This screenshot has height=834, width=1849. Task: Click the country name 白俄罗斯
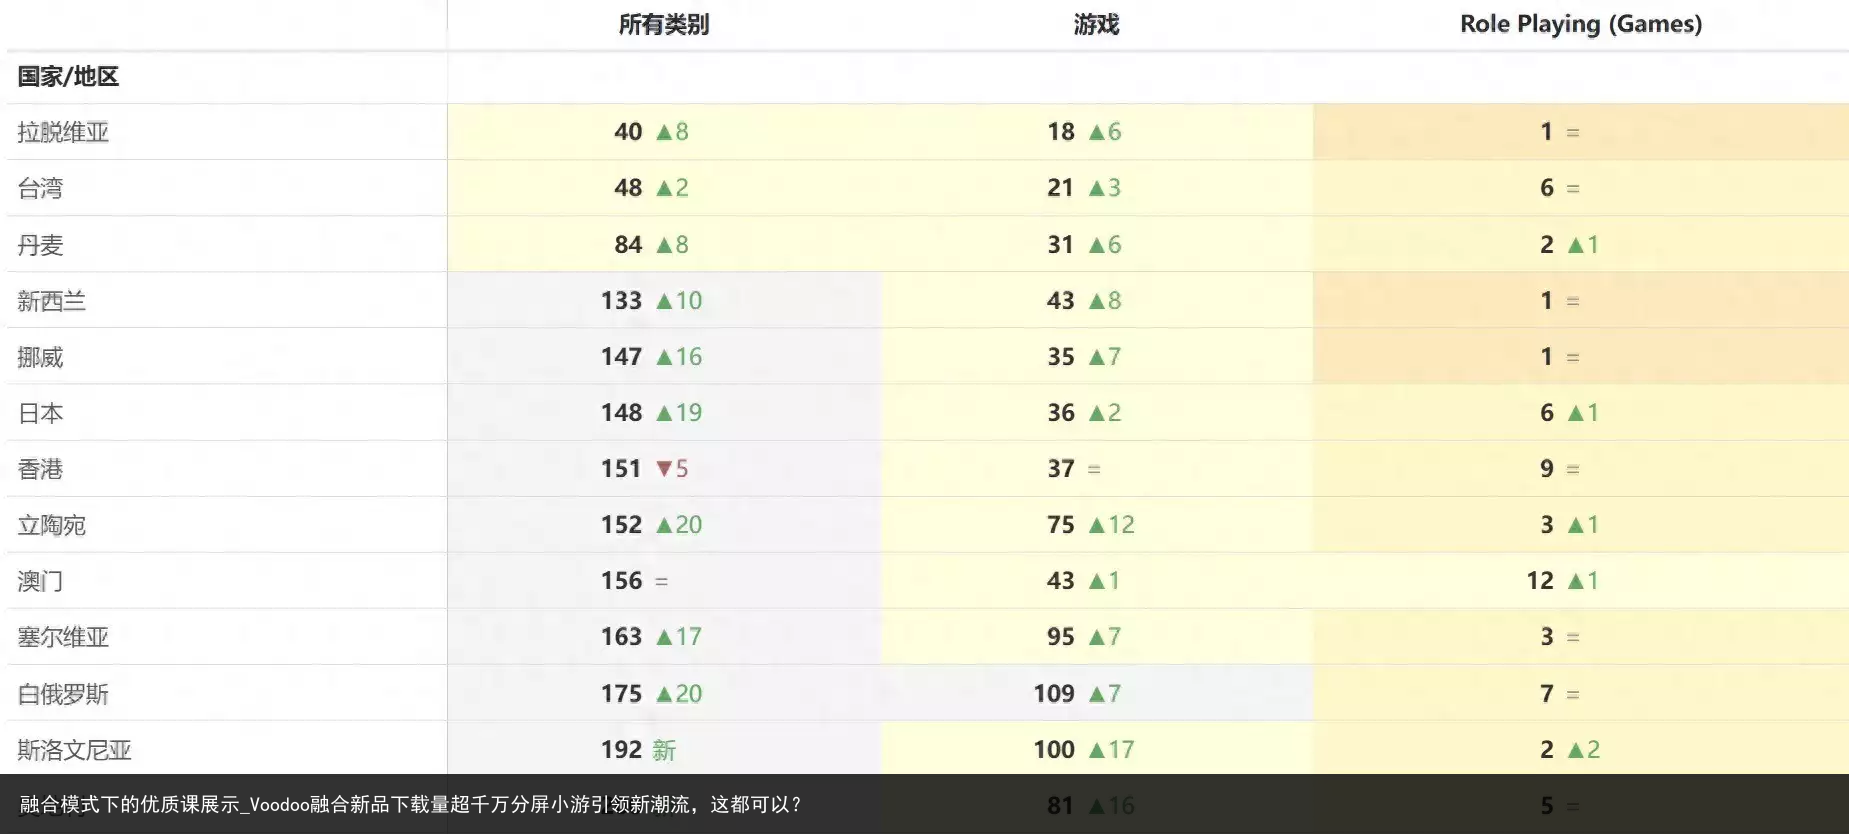[63, 694]
